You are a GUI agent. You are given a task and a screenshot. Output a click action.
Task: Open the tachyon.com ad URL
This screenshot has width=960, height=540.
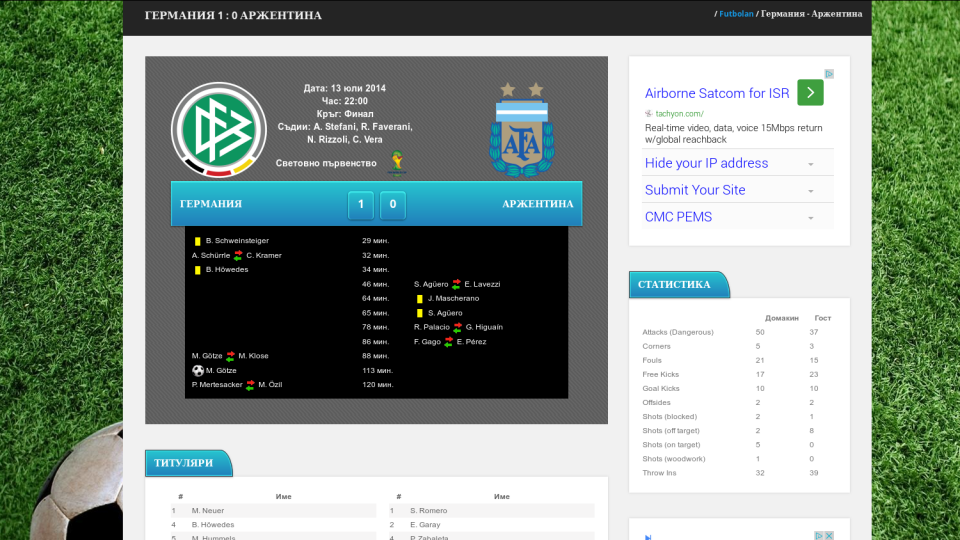point(679,113)
